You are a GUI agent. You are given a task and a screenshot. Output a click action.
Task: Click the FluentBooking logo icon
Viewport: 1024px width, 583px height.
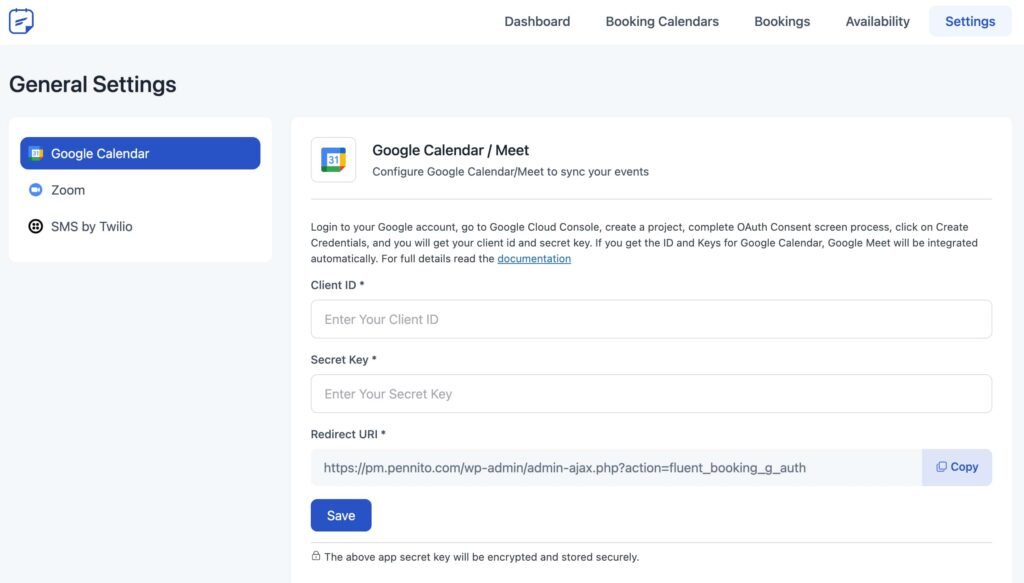click(21, 21)
